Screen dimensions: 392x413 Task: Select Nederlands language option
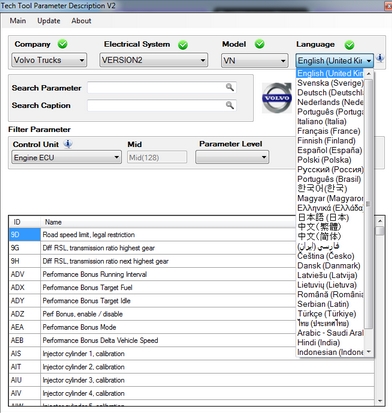(330, 102)
